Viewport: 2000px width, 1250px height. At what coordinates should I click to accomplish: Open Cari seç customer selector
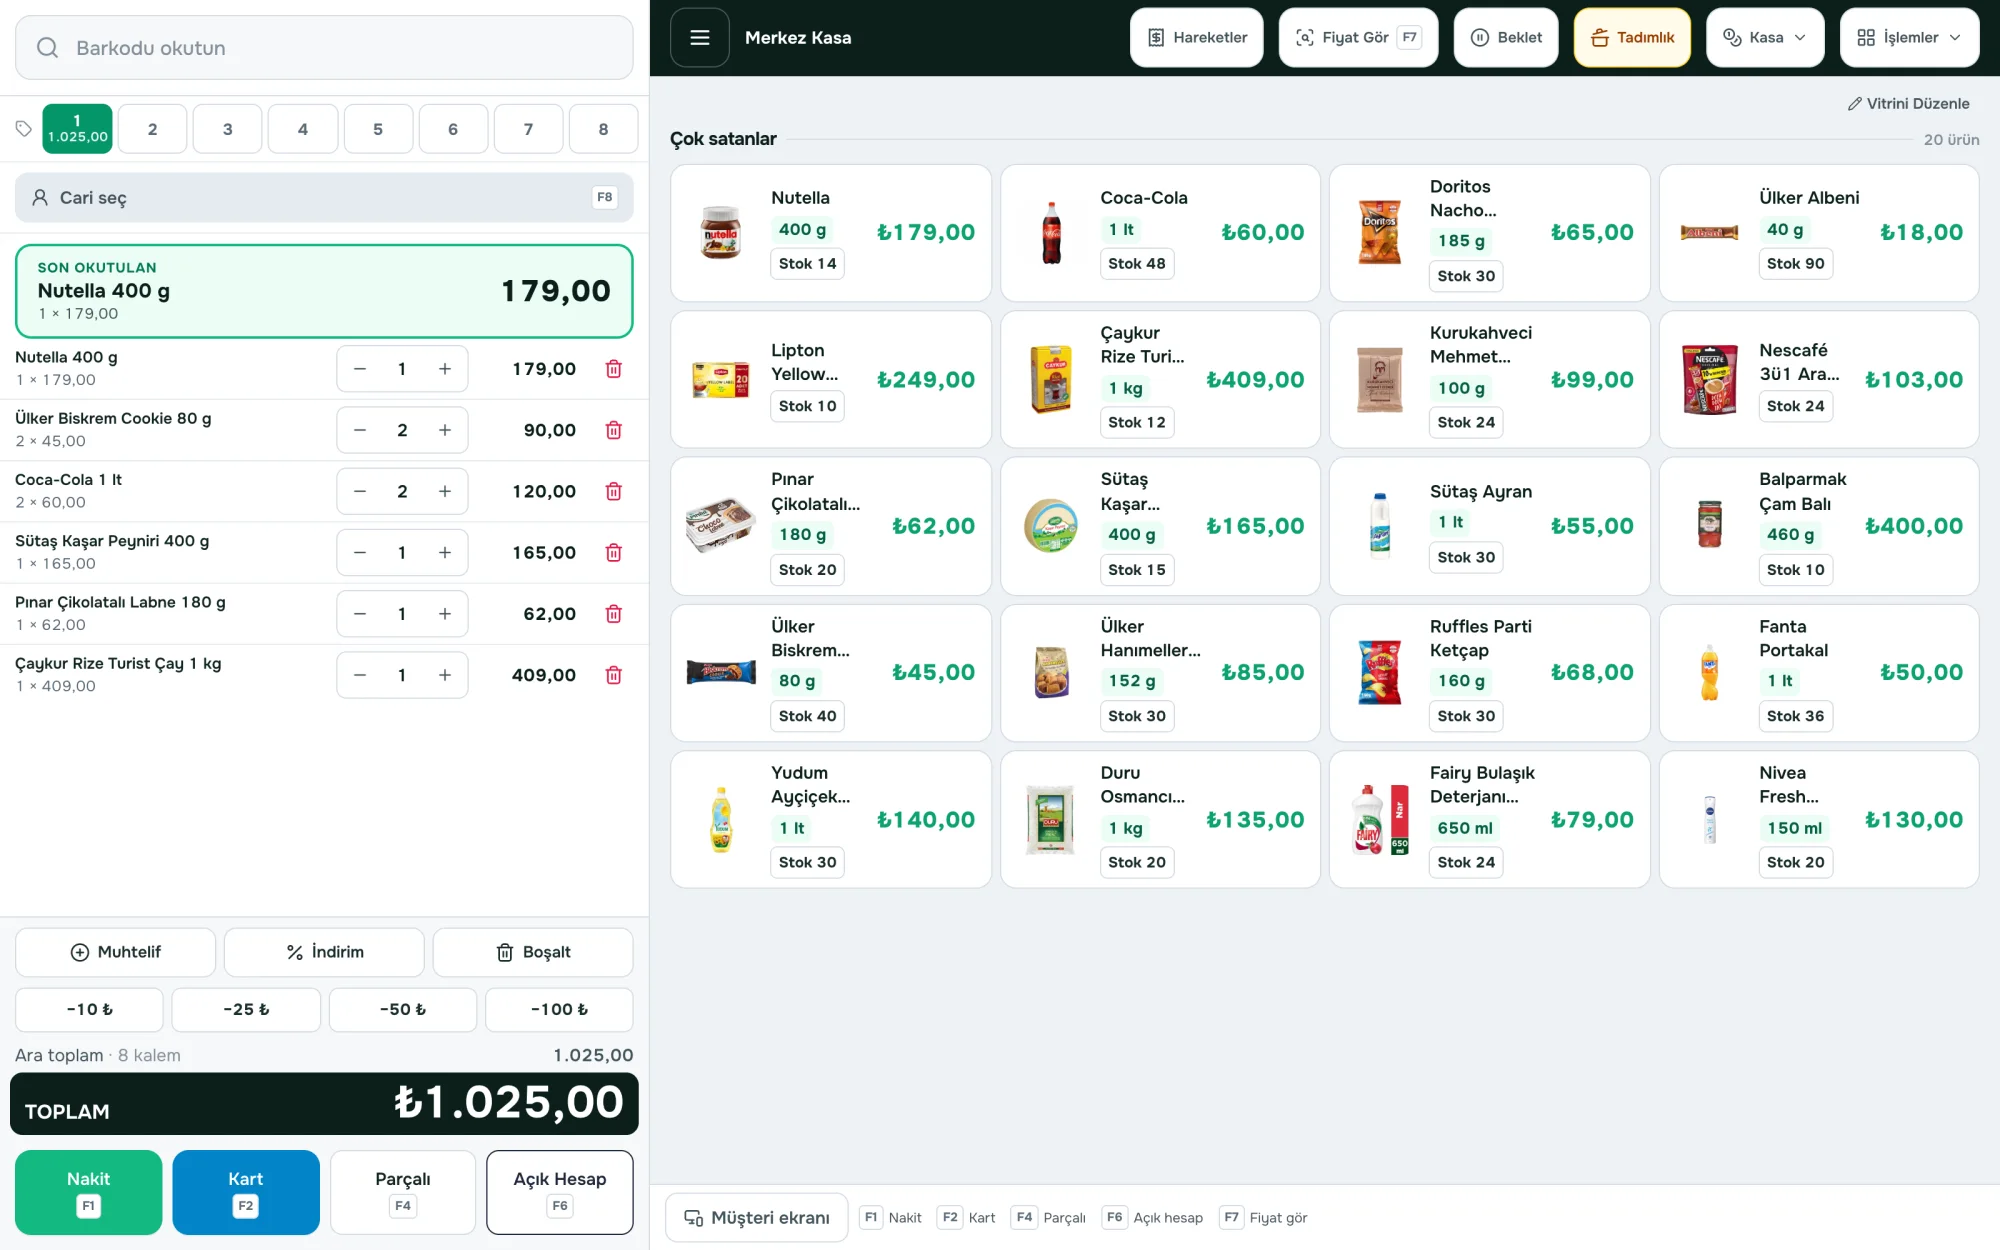[324, 198]
